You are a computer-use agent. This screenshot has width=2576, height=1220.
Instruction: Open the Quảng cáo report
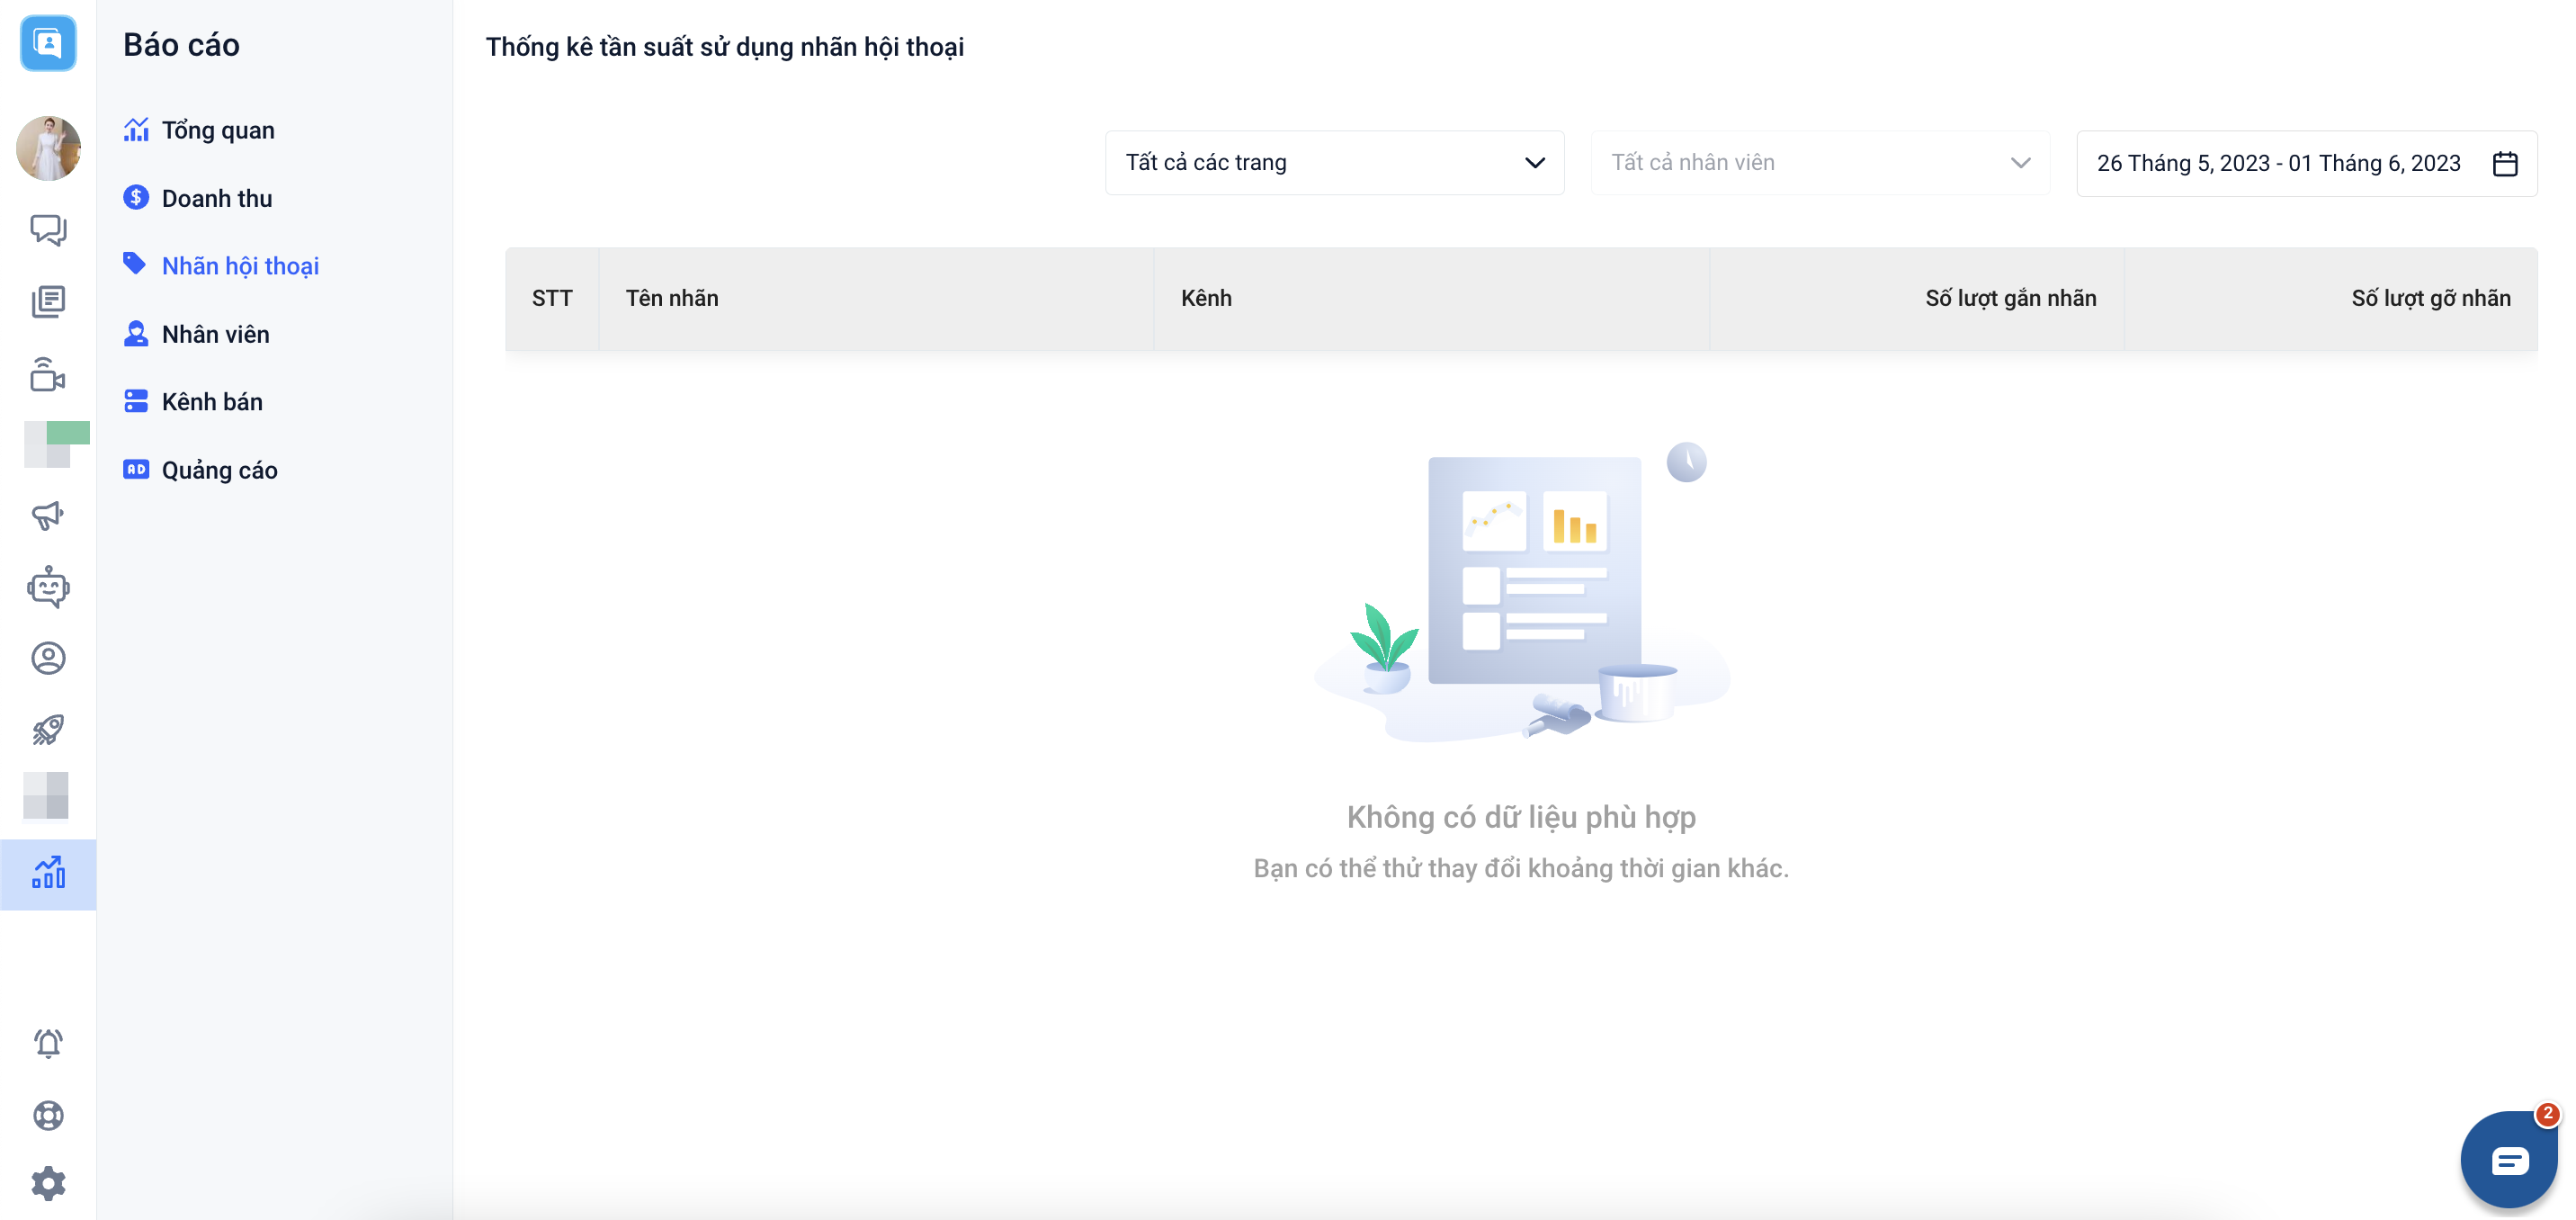click(x=220, y=470)
